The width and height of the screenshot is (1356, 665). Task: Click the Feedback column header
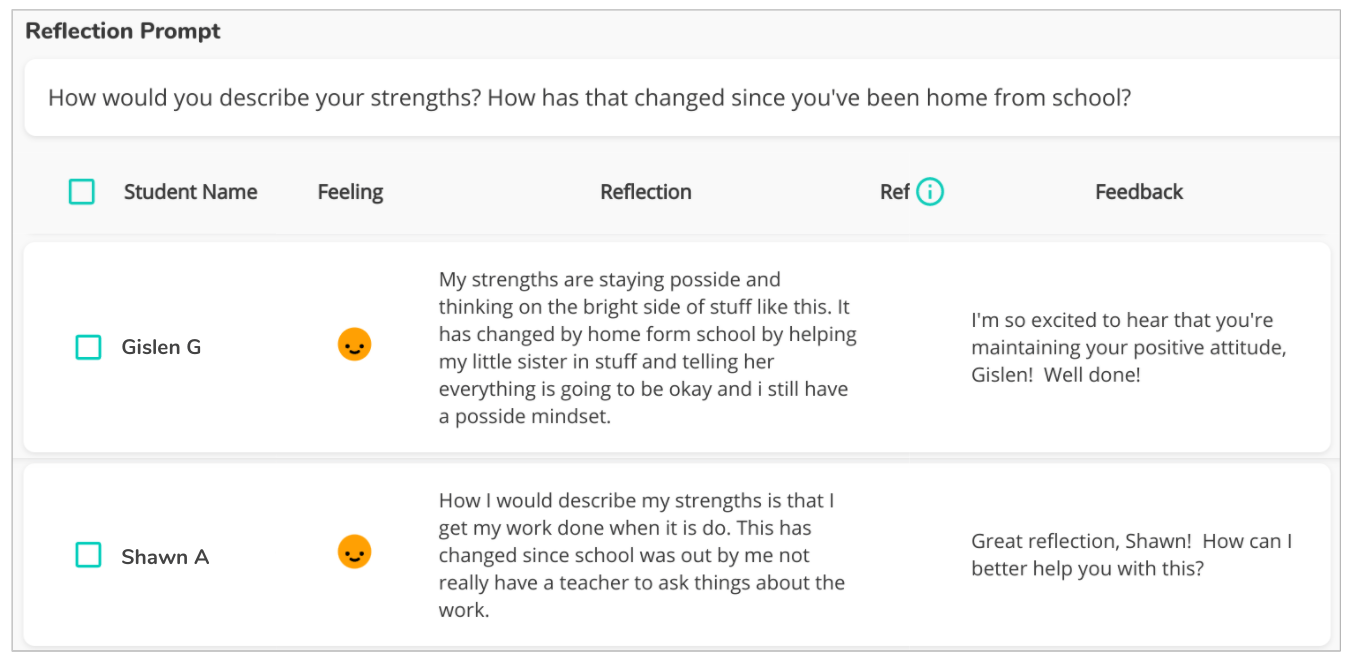tap(1138, 191)
